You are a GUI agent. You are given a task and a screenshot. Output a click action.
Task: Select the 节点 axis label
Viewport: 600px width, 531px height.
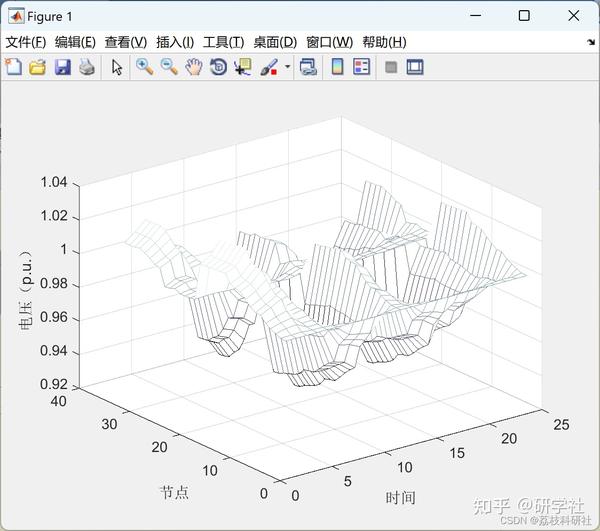[174, 492]
